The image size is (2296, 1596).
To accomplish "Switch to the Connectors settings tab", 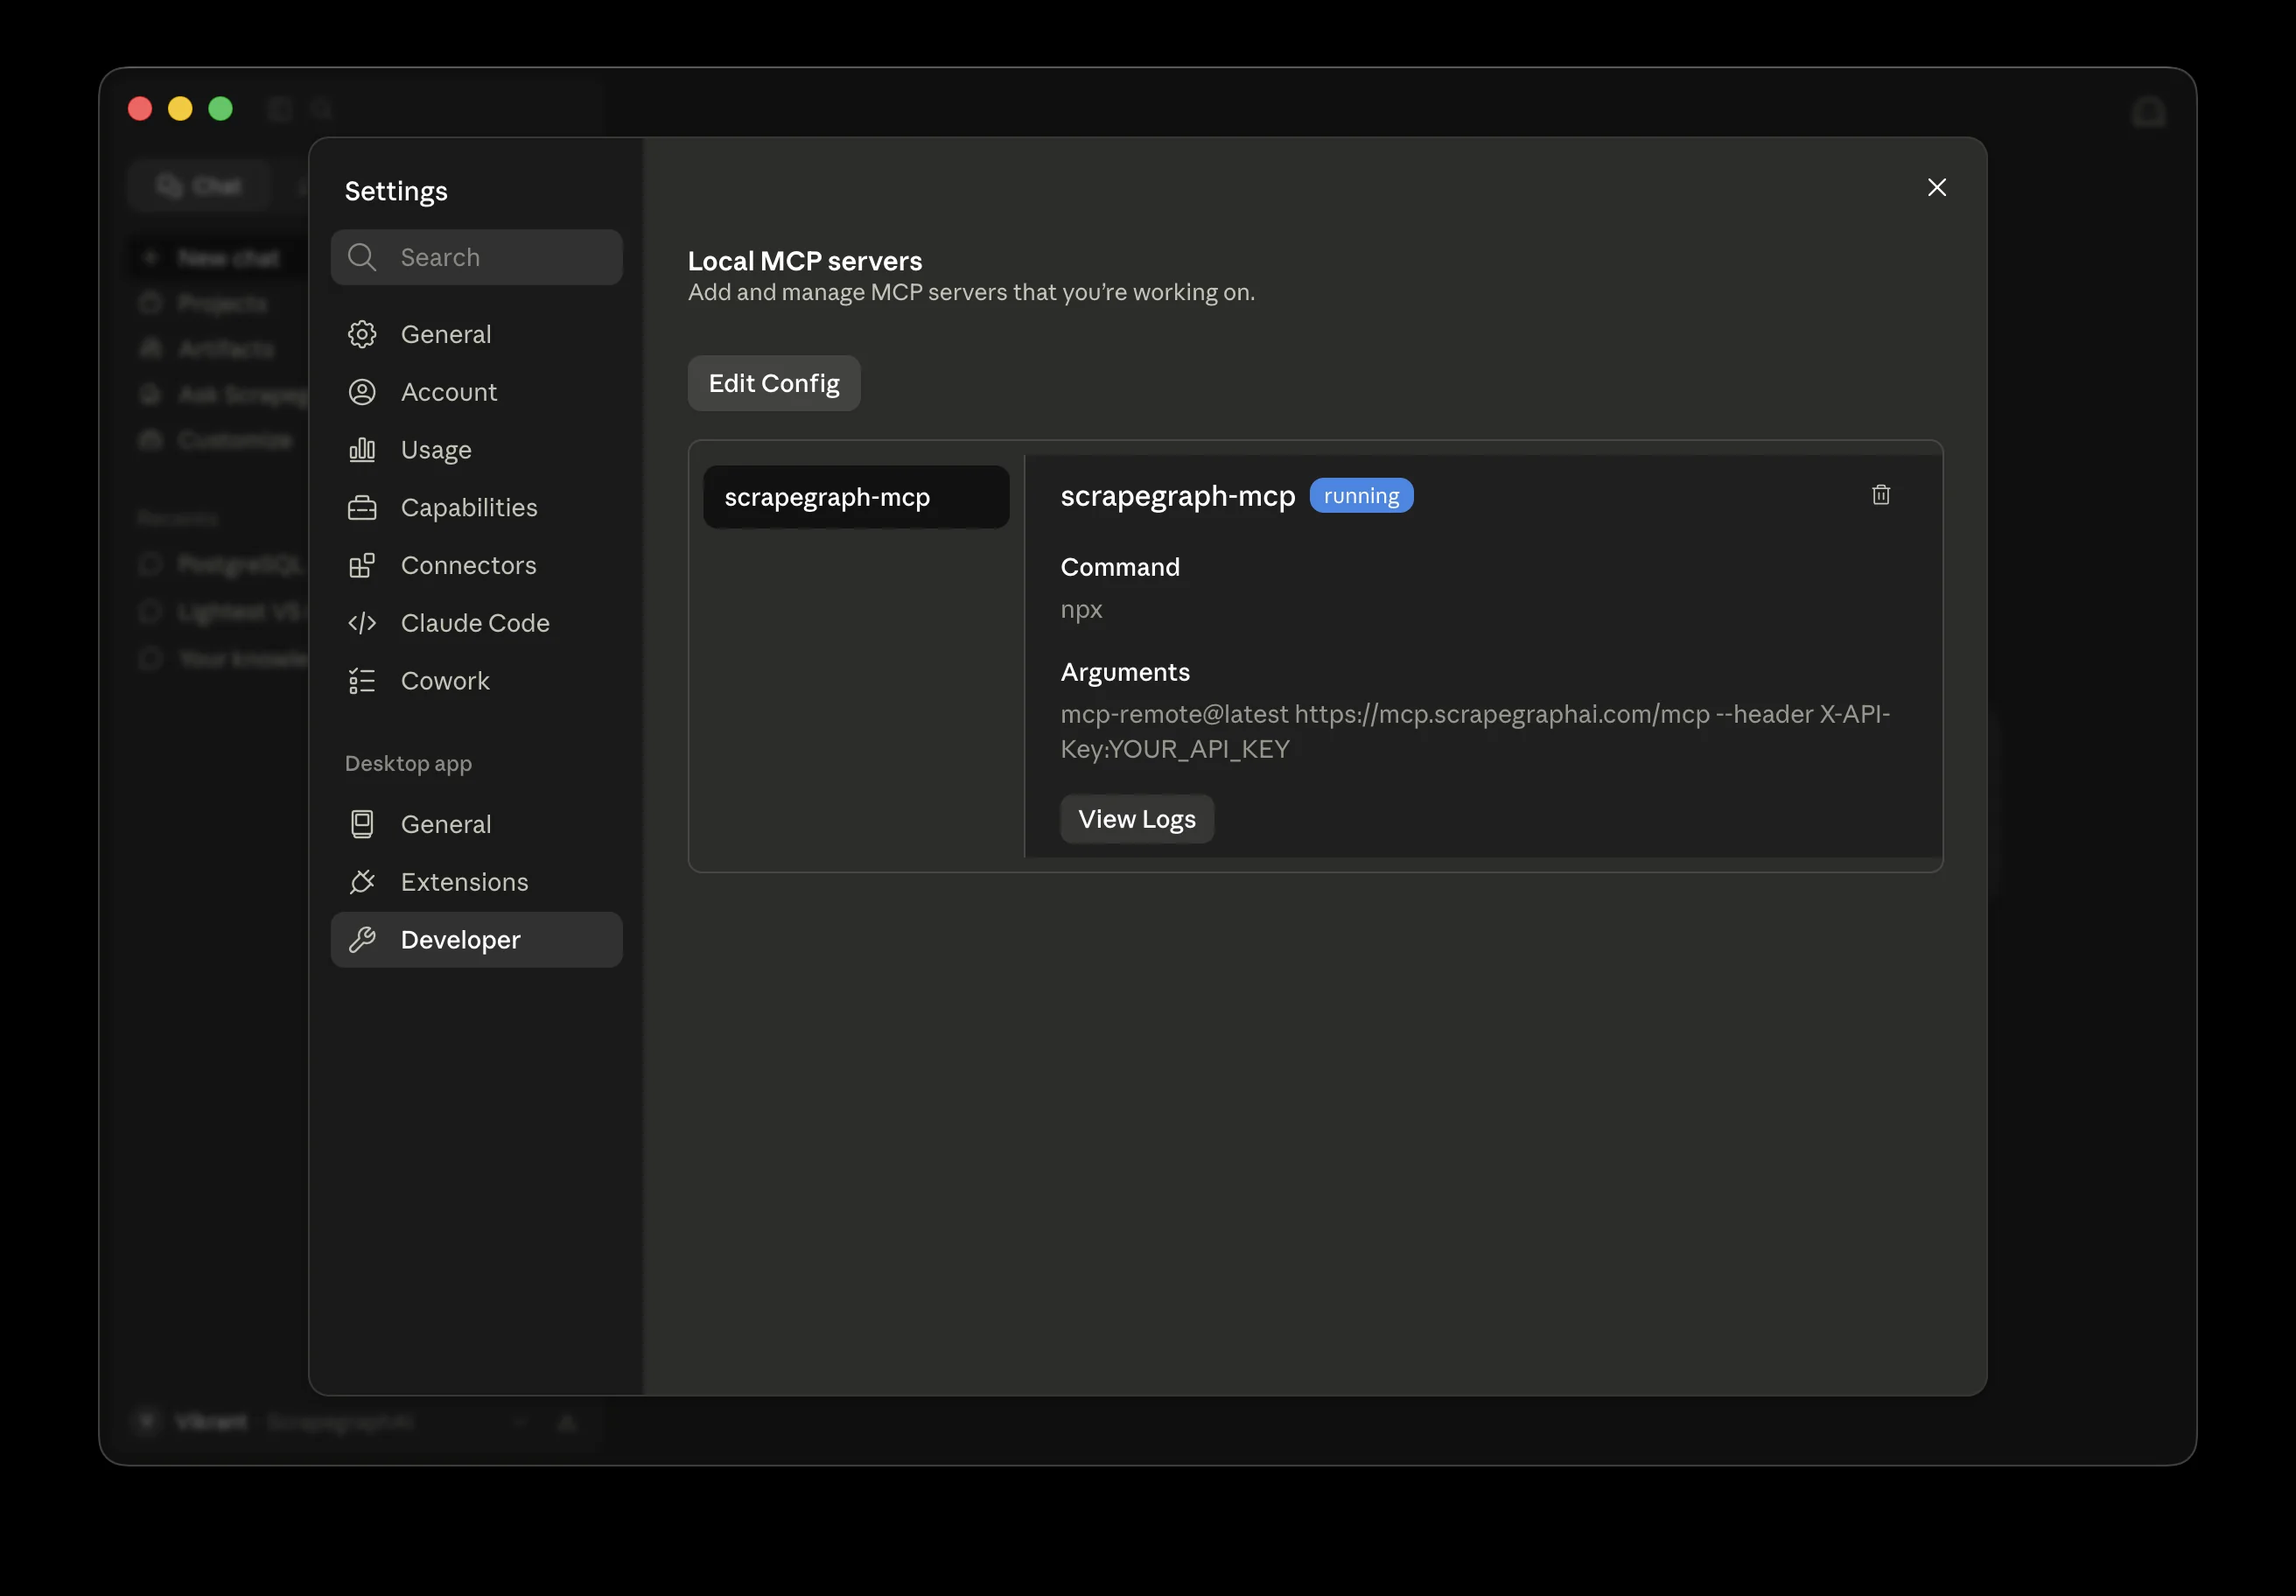I will (x=477, y=566).
